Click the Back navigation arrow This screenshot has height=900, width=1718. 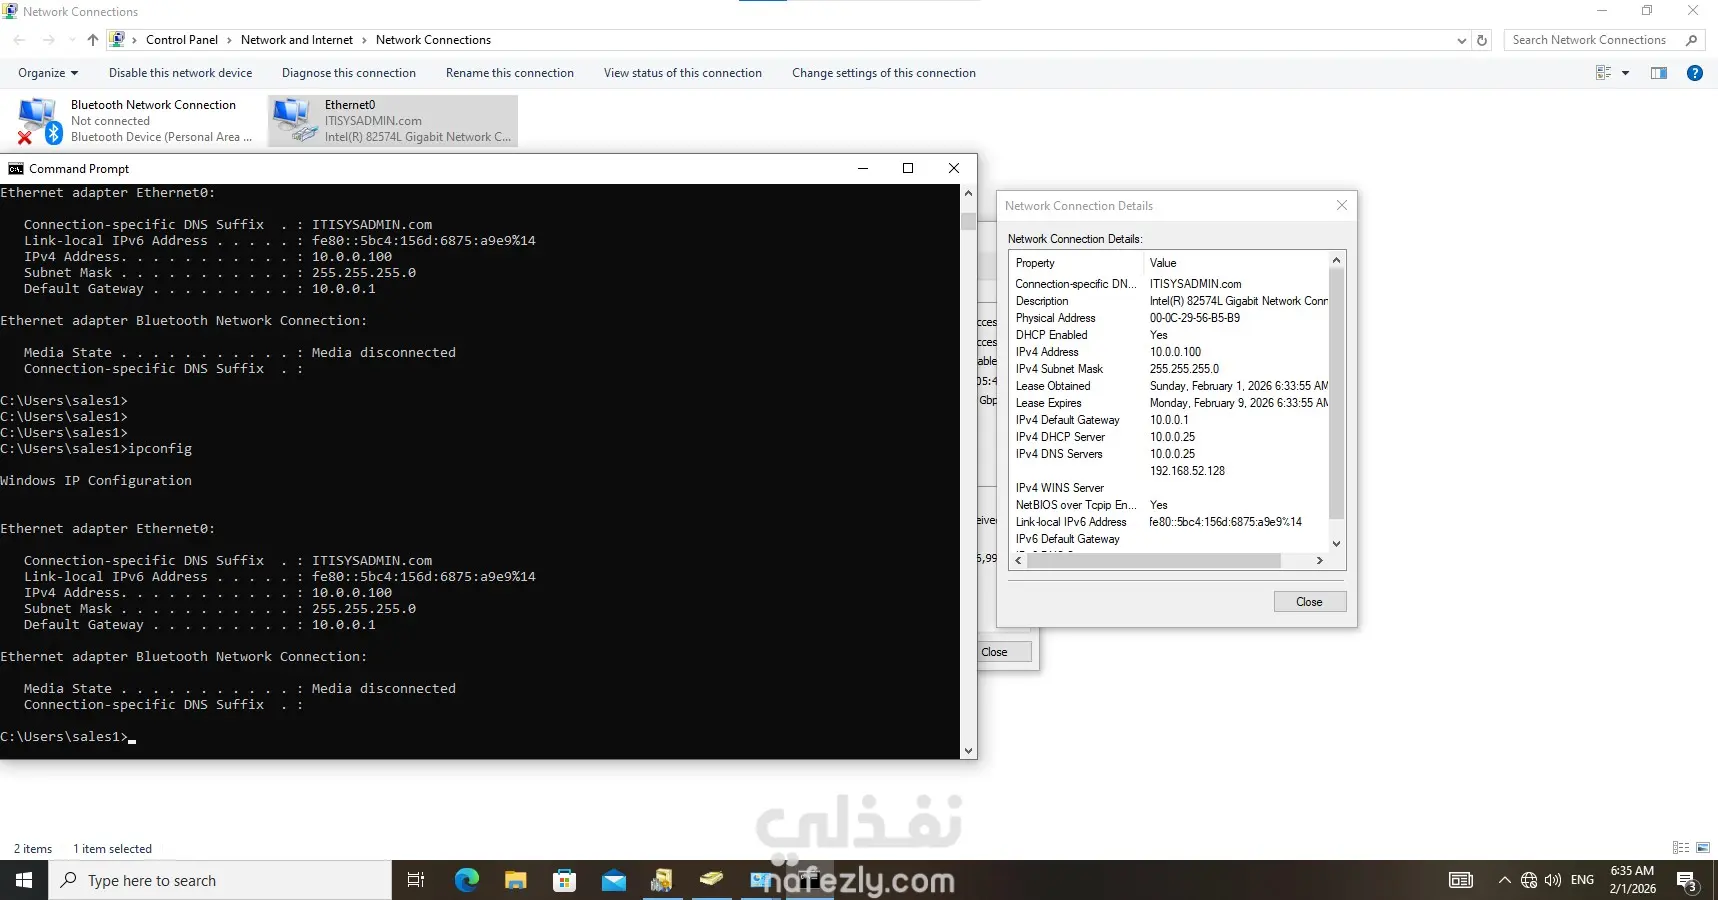coord(19,40)
